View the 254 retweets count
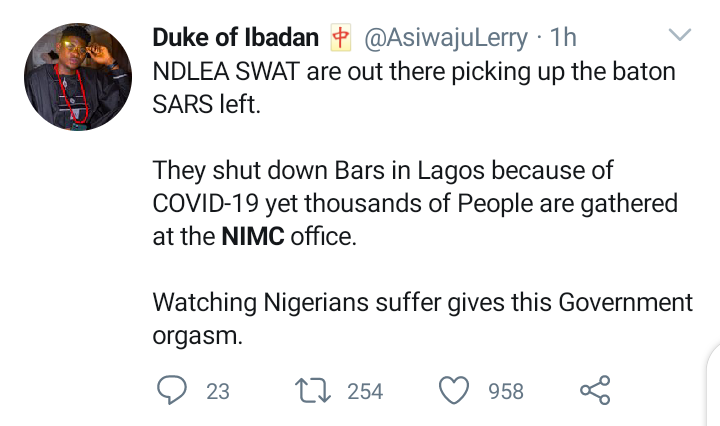 365,391
